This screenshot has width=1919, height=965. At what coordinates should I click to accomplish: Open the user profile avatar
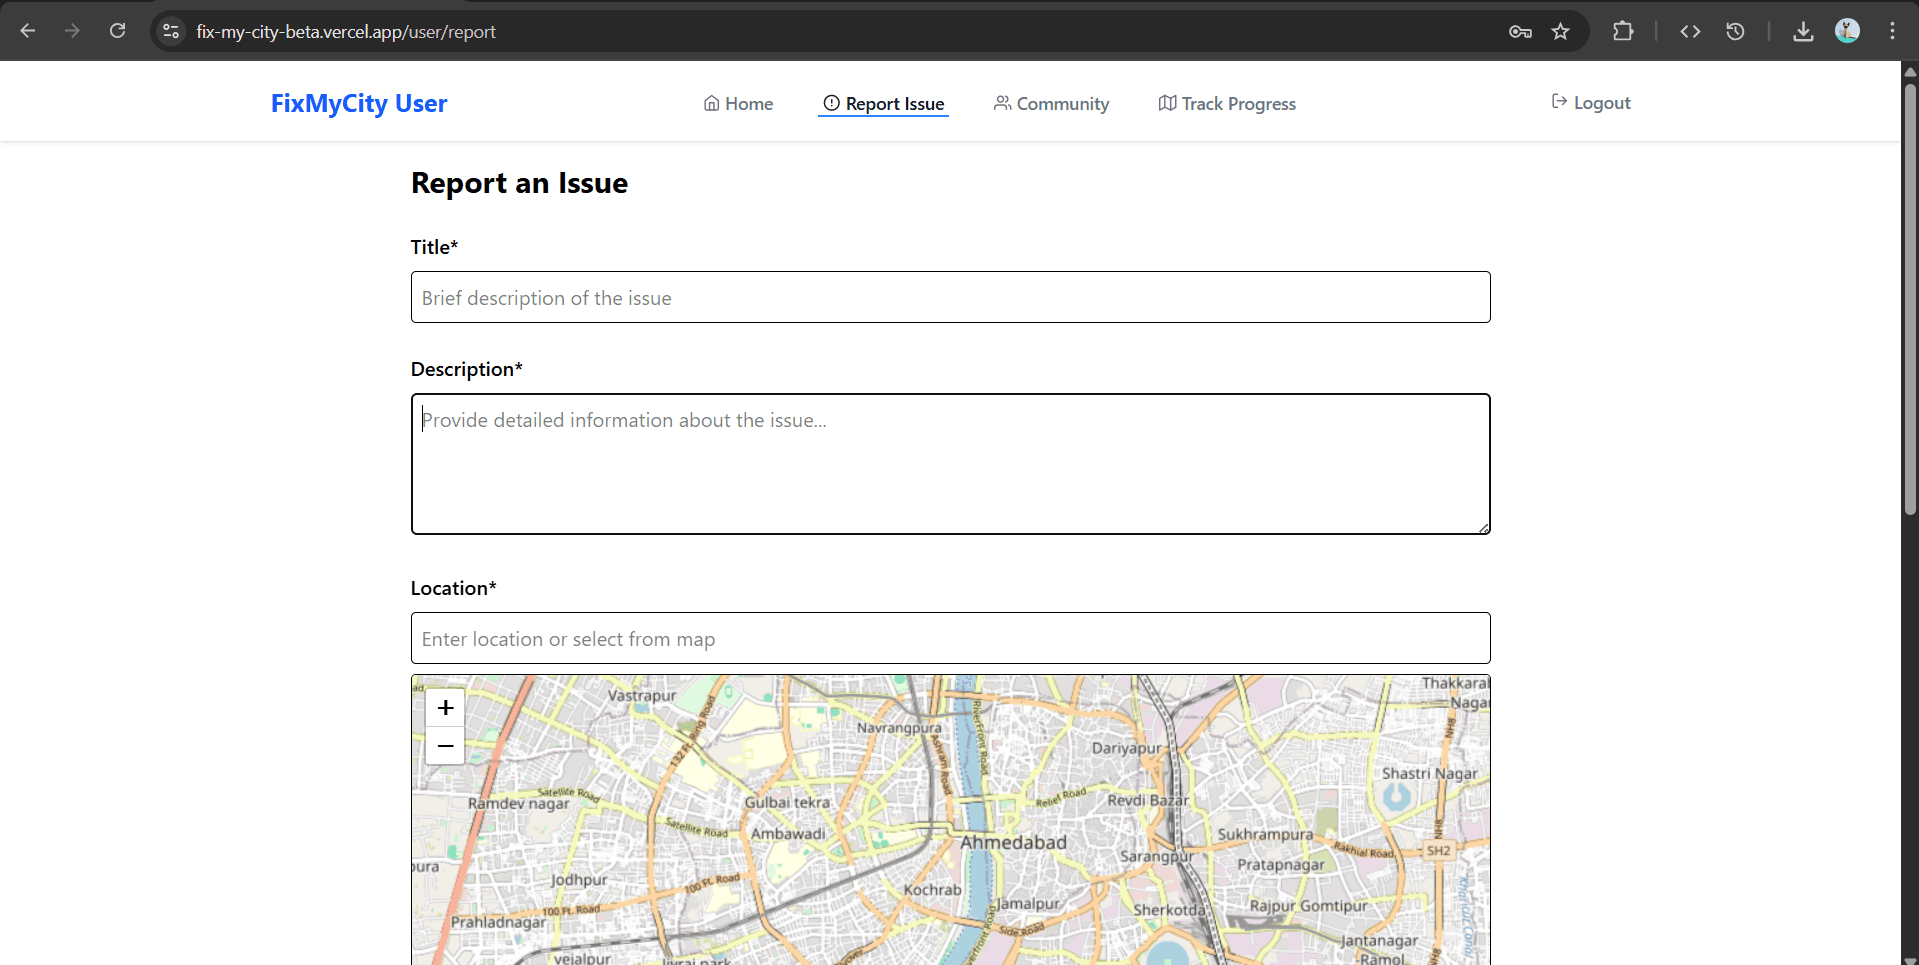1847,31
